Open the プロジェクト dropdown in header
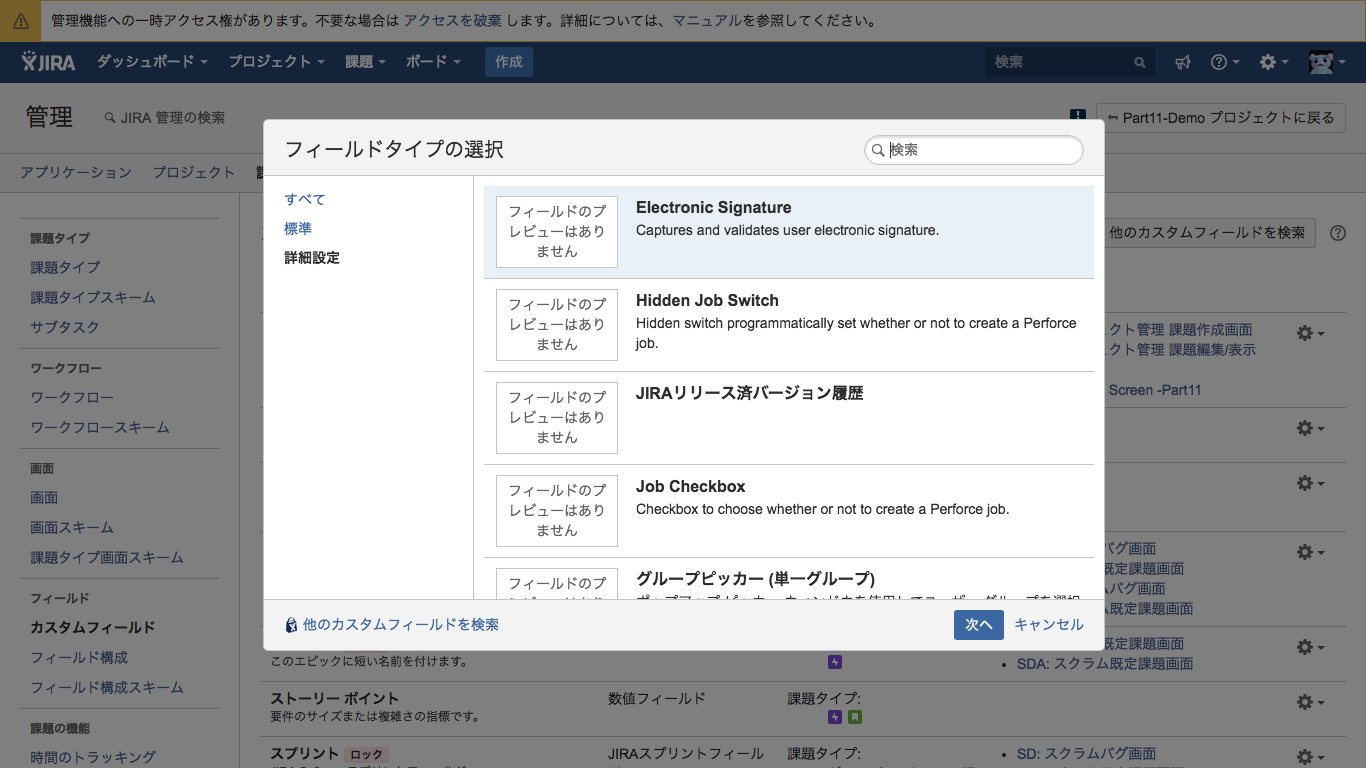The image size is (1366, 768). [x=276, y=62]
